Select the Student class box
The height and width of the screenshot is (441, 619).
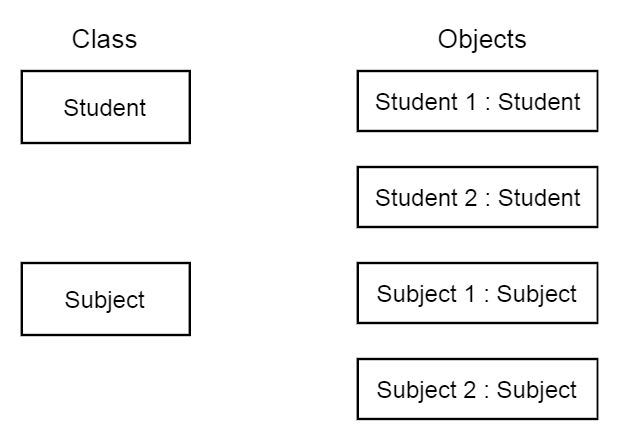[105, 107]
